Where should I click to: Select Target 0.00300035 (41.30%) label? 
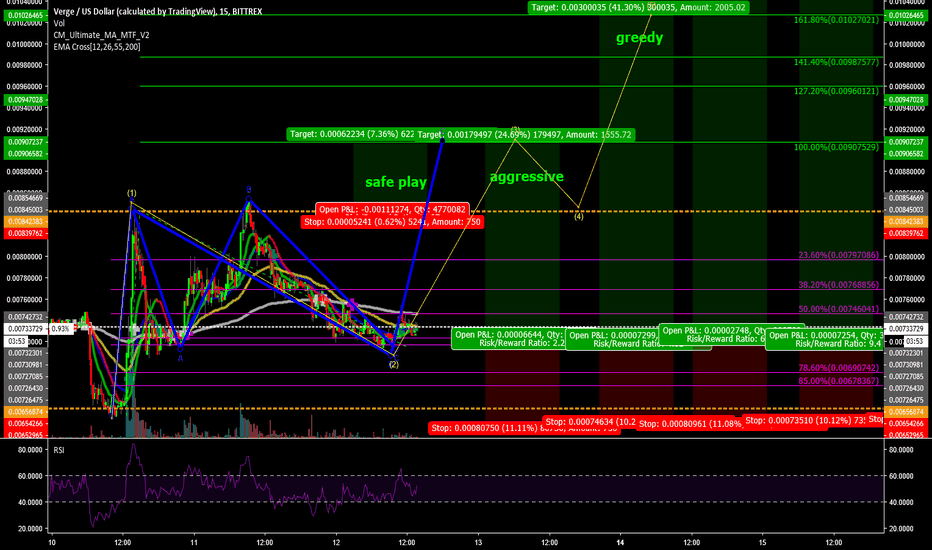click(638, 8)
